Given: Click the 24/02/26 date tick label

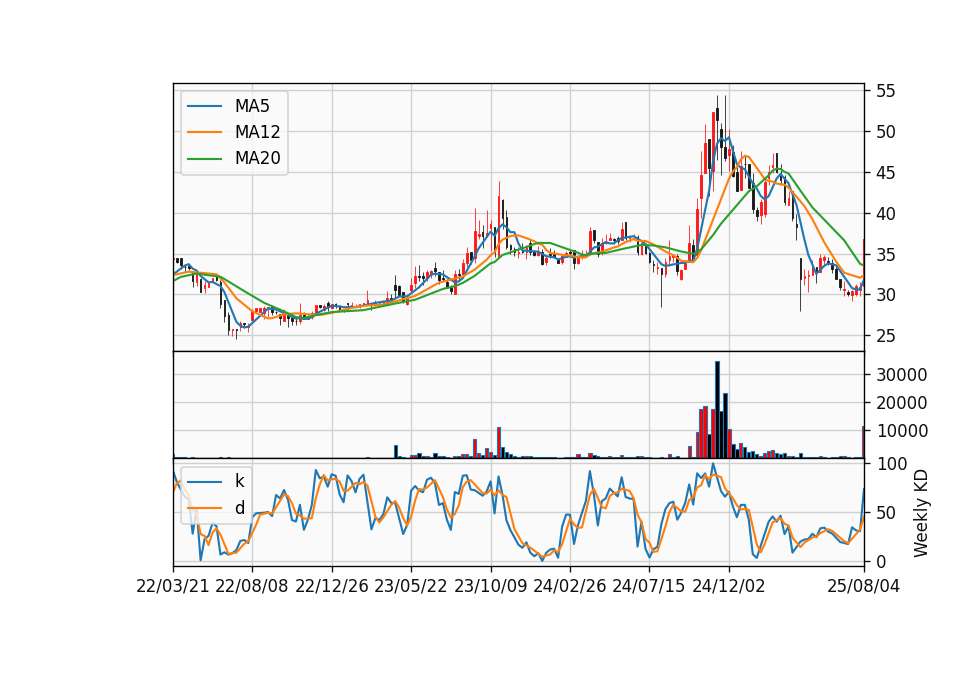Looking at the screenshot, I should point(569,586).
